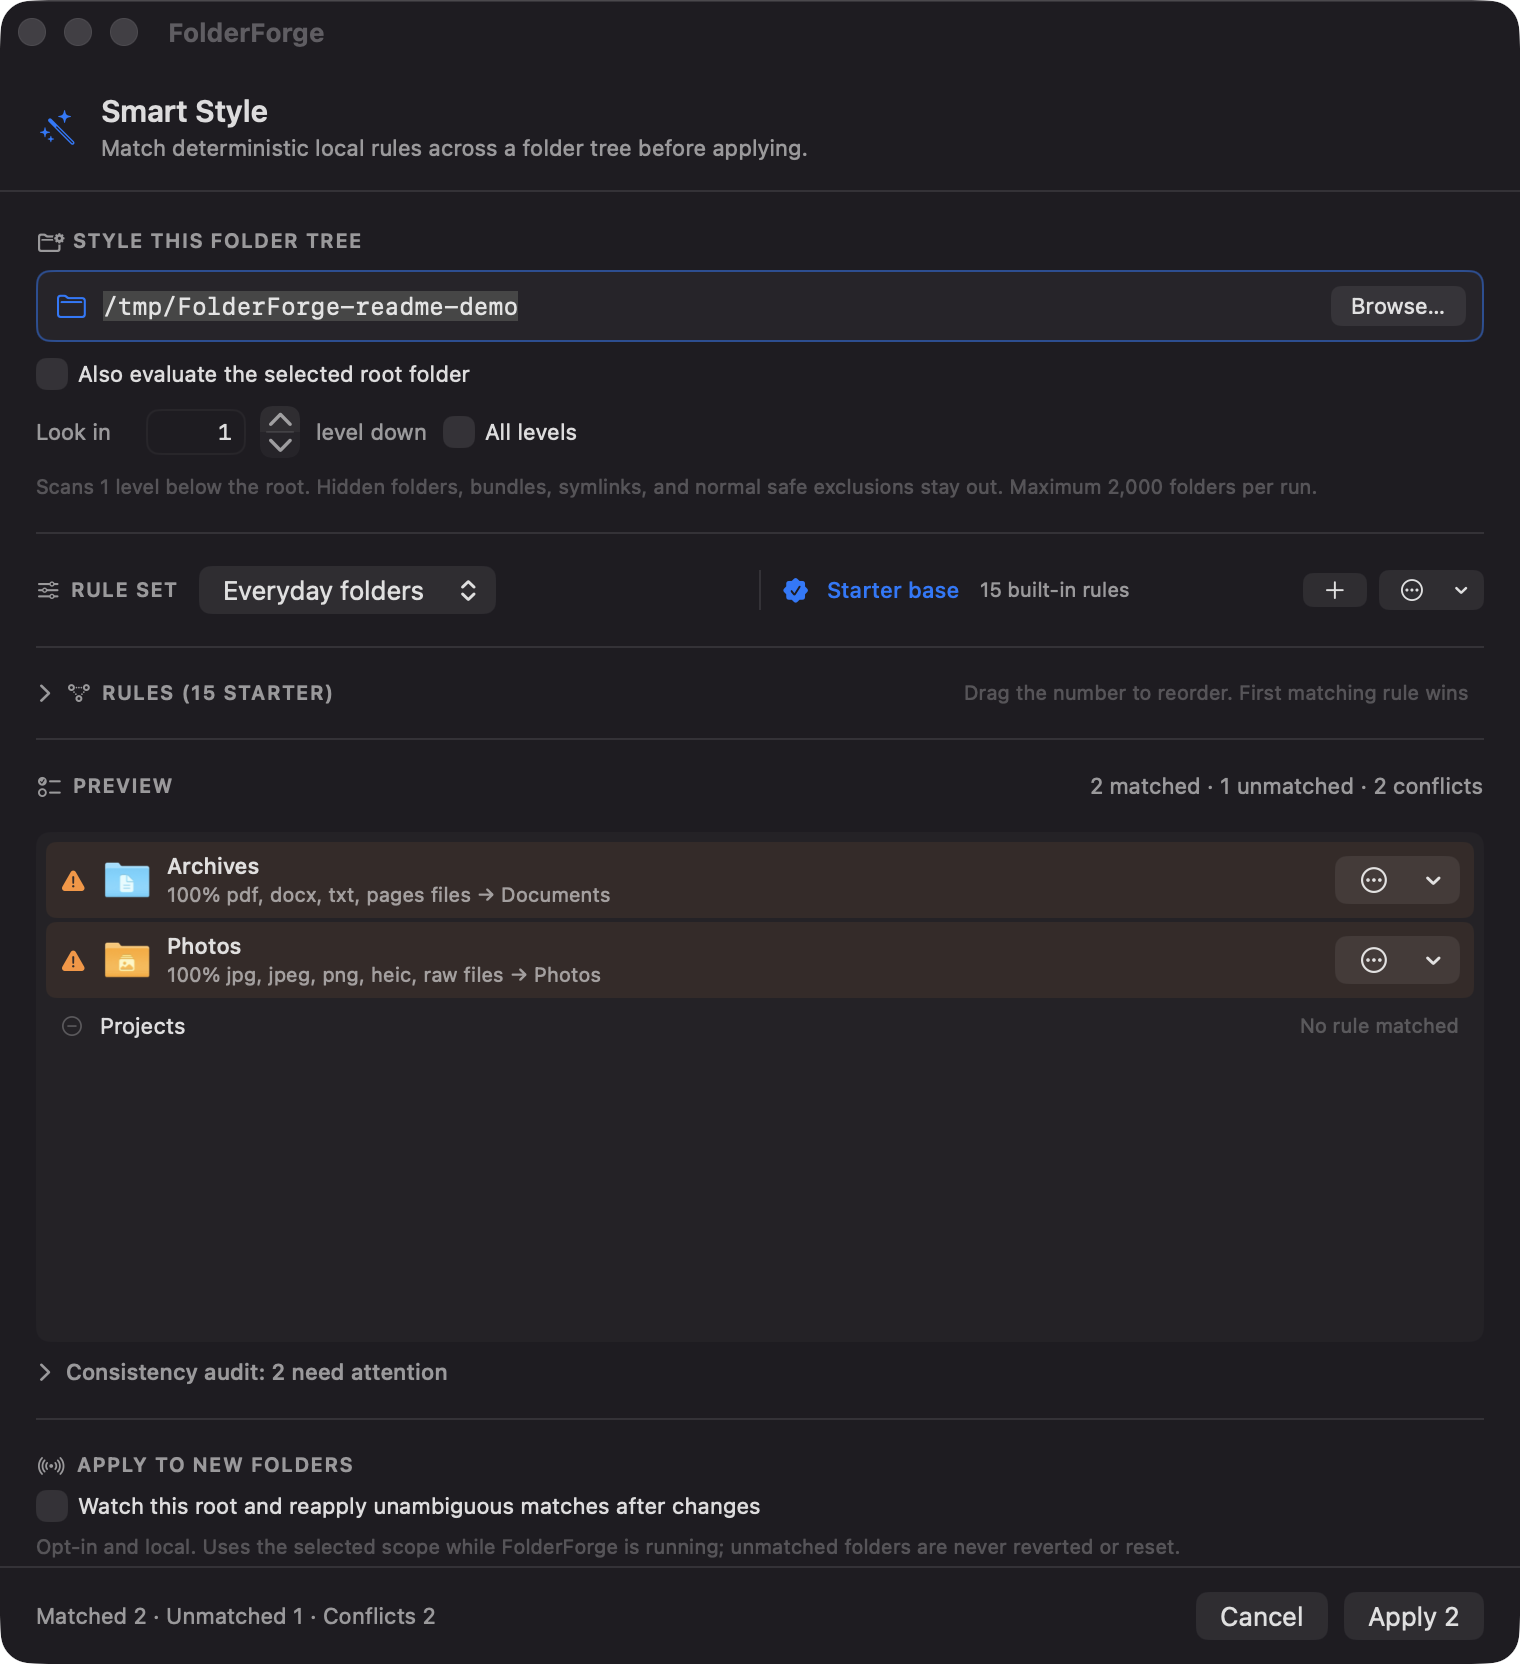Click the Apply 2 button
This screenshot has width=1520, height=1664.
point(1413,1616)
